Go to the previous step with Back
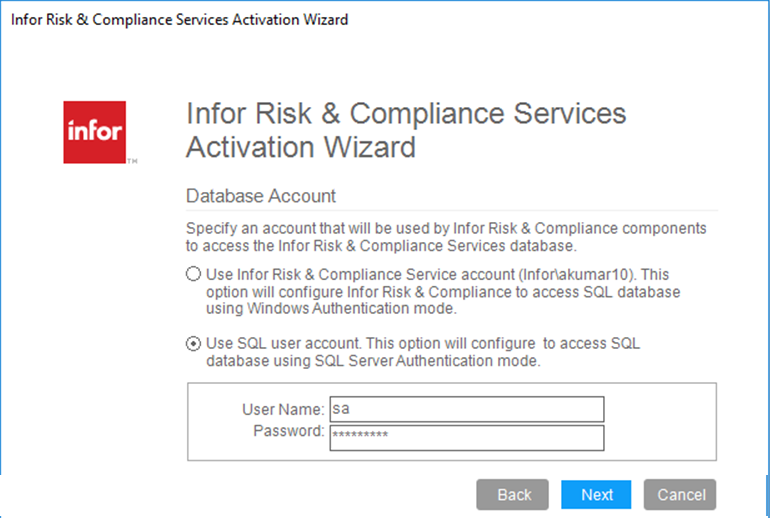Image resolution: width=770 pixels, height=518 pixels. click(514, 494)
